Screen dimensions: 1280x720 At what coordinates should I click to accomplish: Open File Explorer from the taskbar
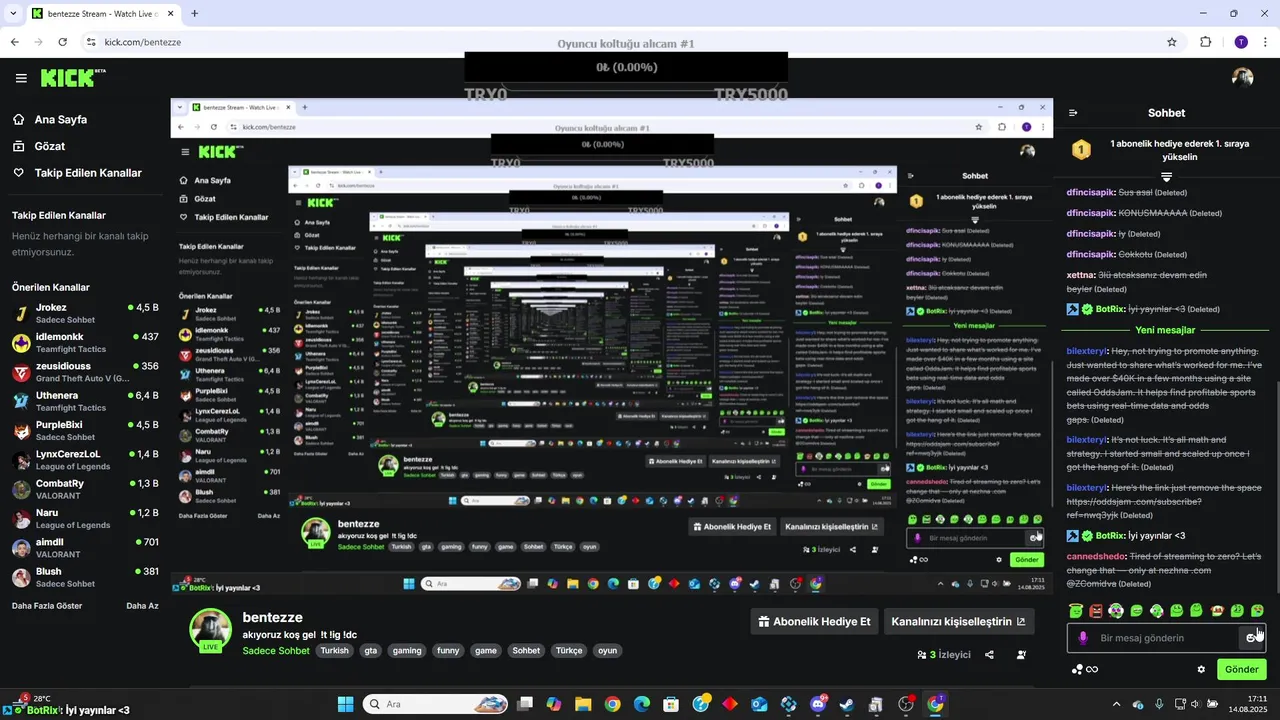click(x=583, y=704)
